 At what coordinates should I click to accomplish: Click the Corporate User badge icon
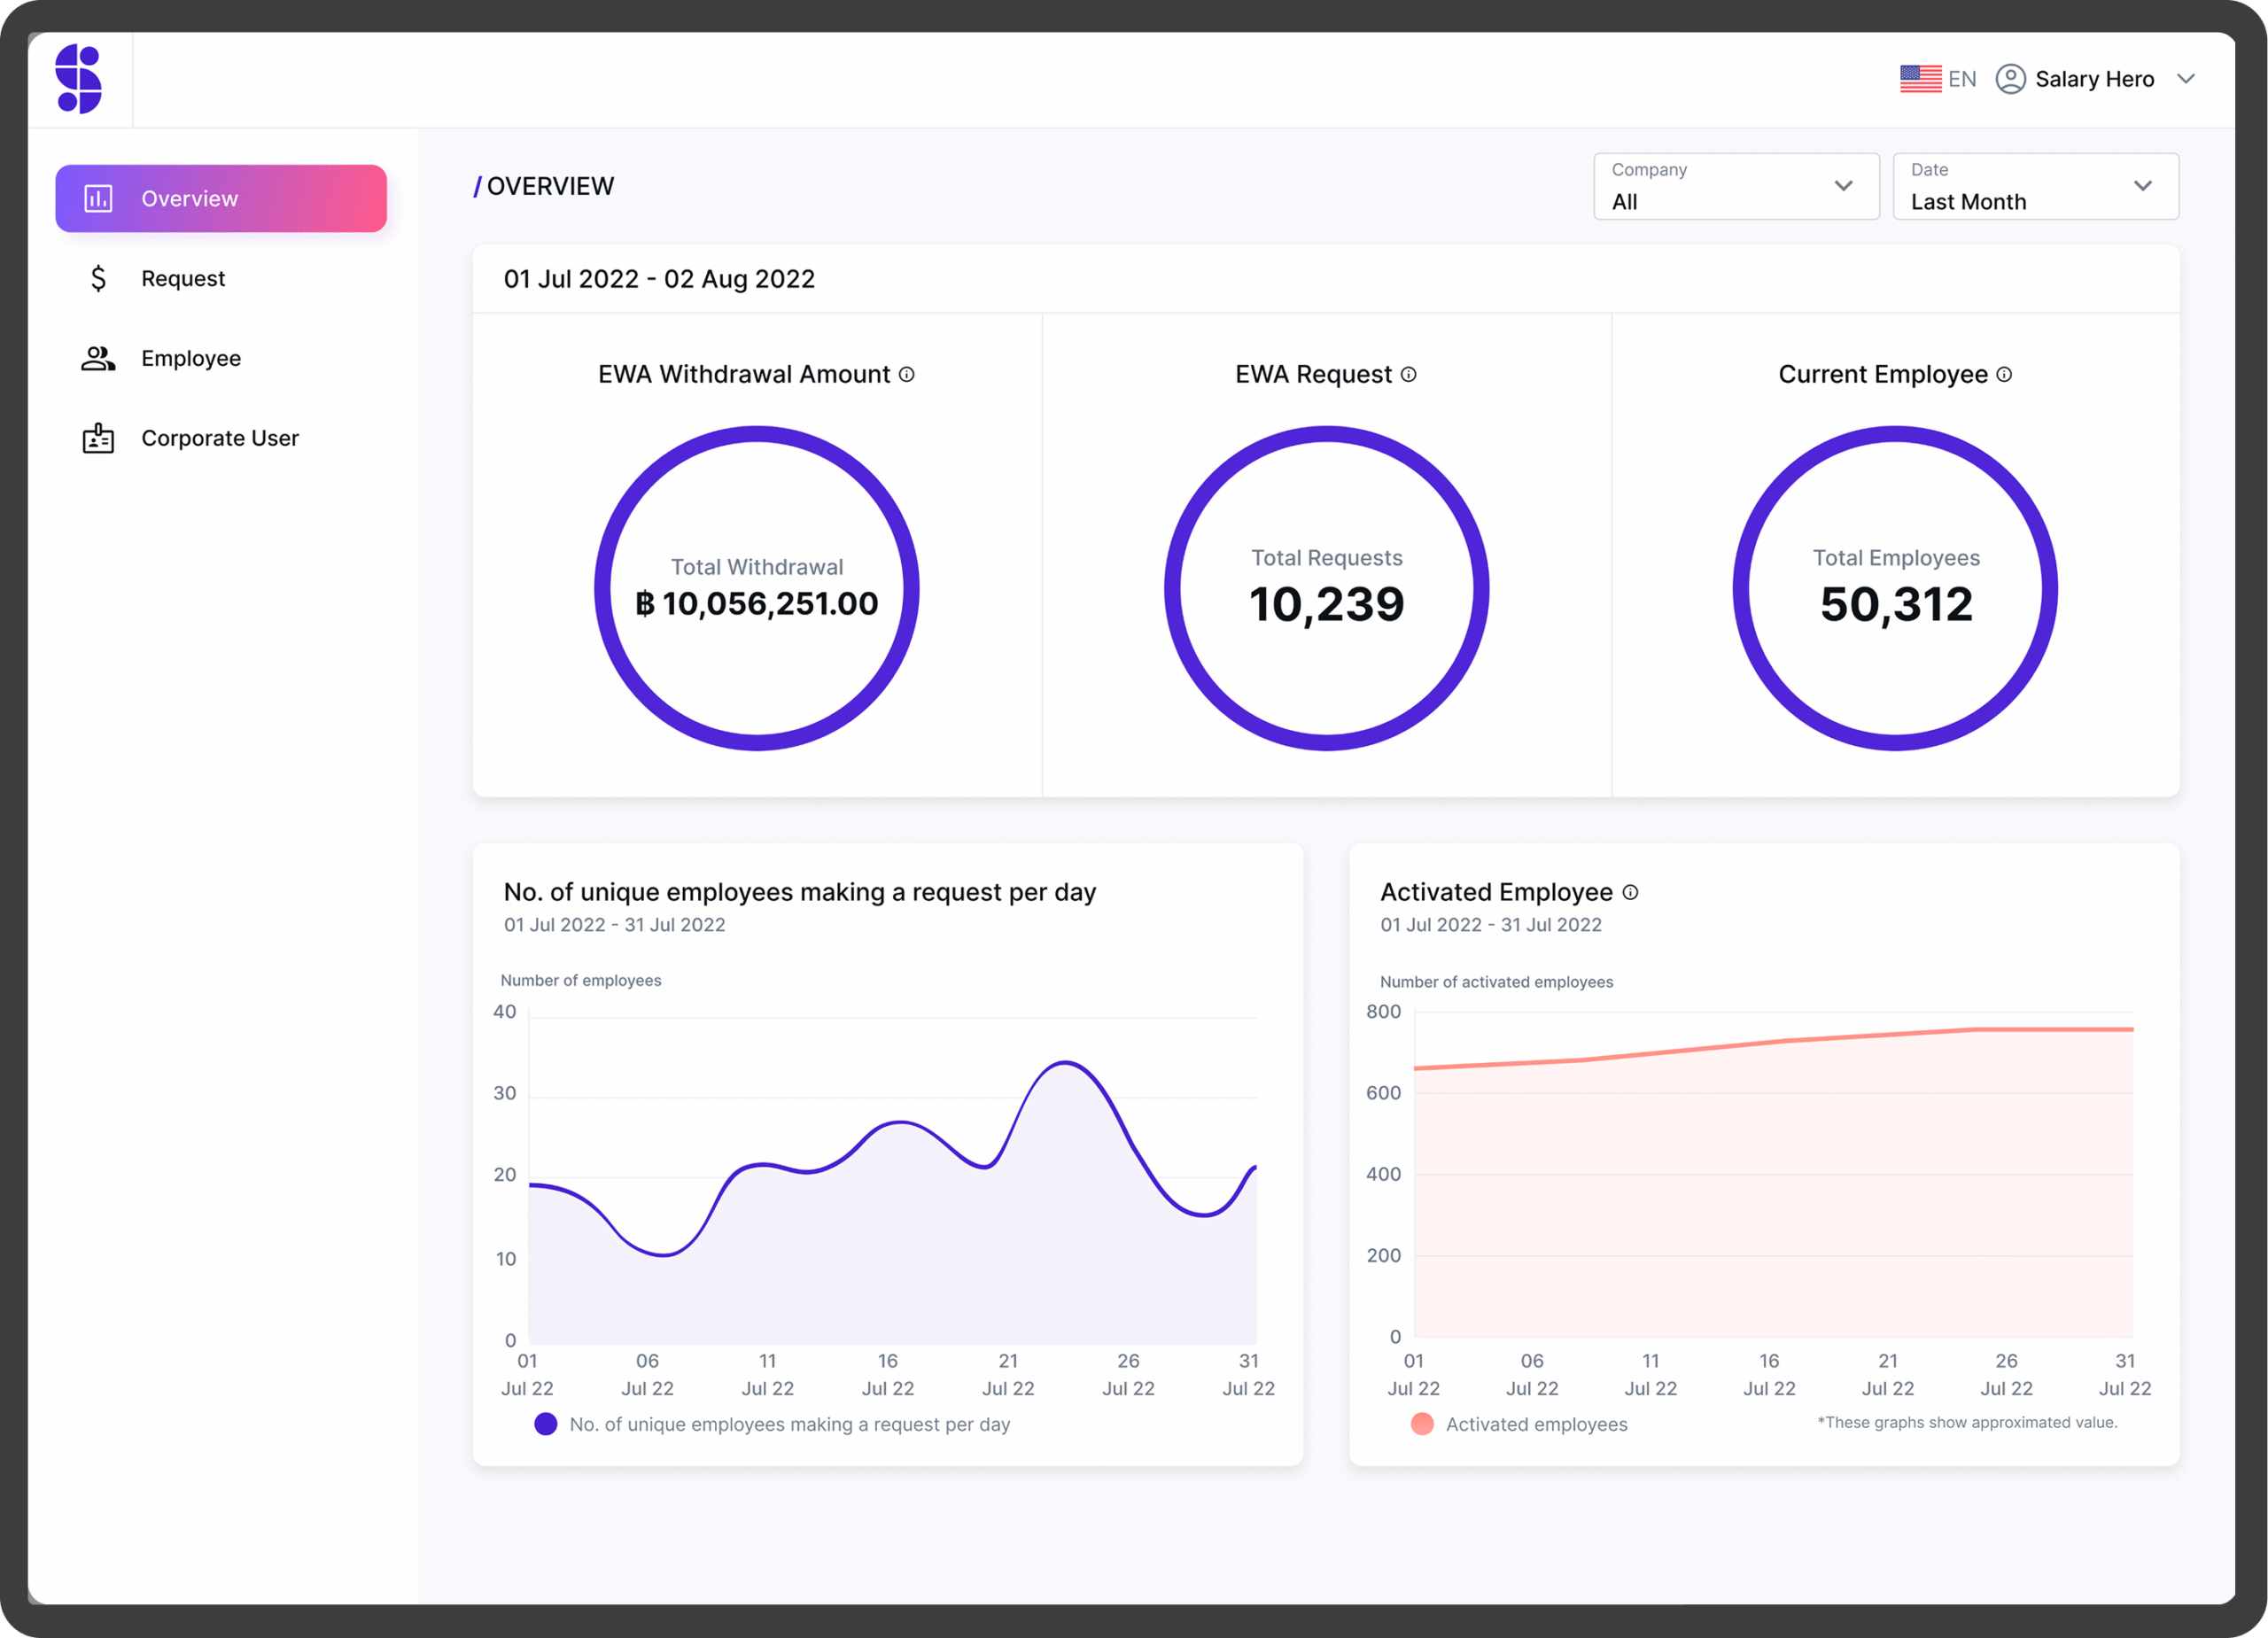(x=98, y=438)
